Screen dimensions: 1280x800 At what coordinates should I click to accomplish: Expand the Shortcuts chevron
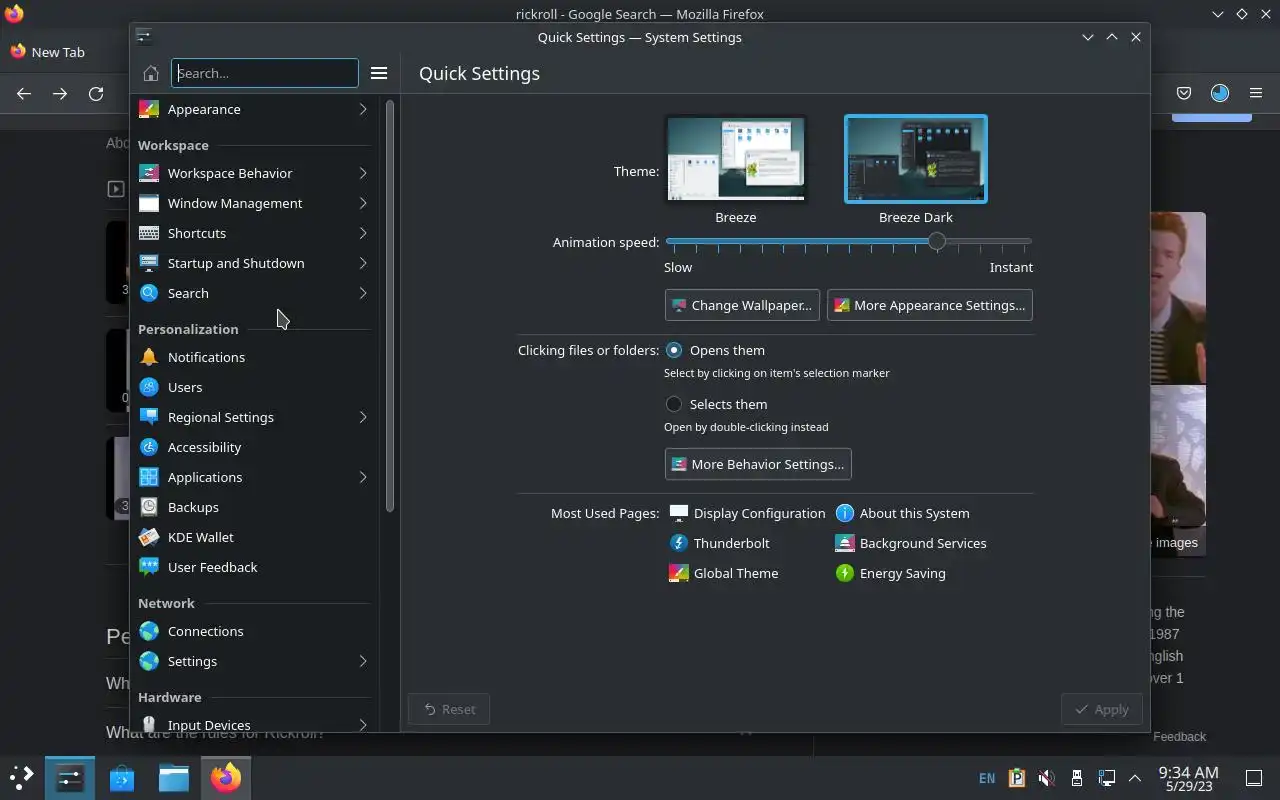point(363,233)
